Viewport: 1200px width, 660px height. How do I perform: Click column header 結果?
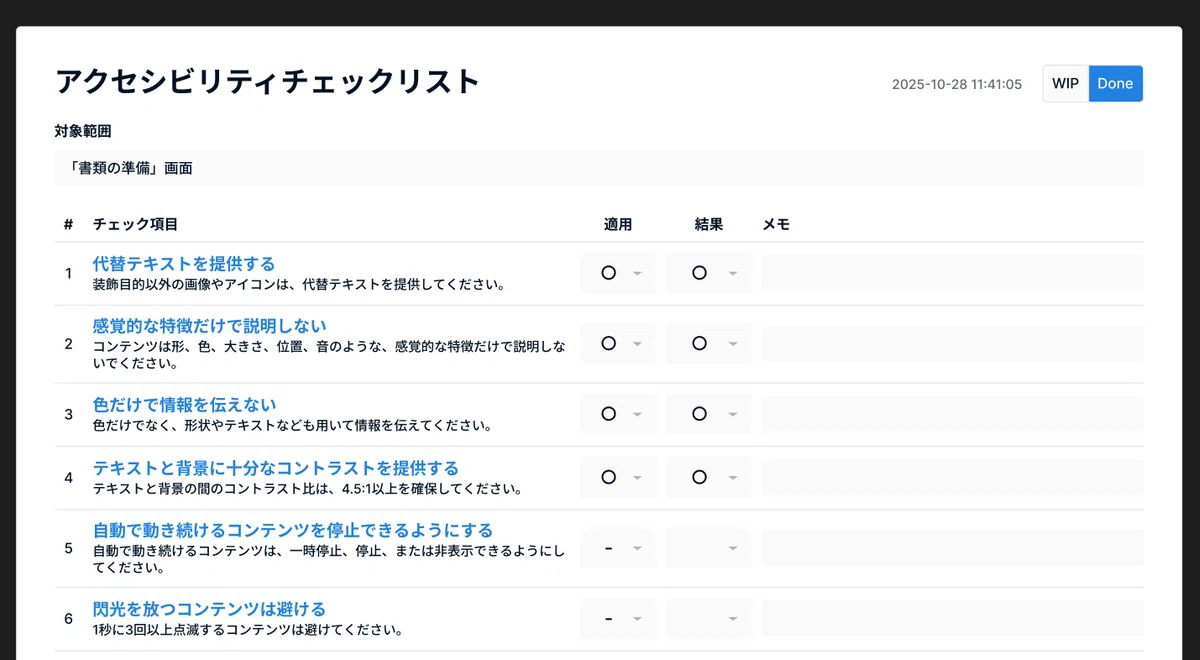tap(709, 225)
